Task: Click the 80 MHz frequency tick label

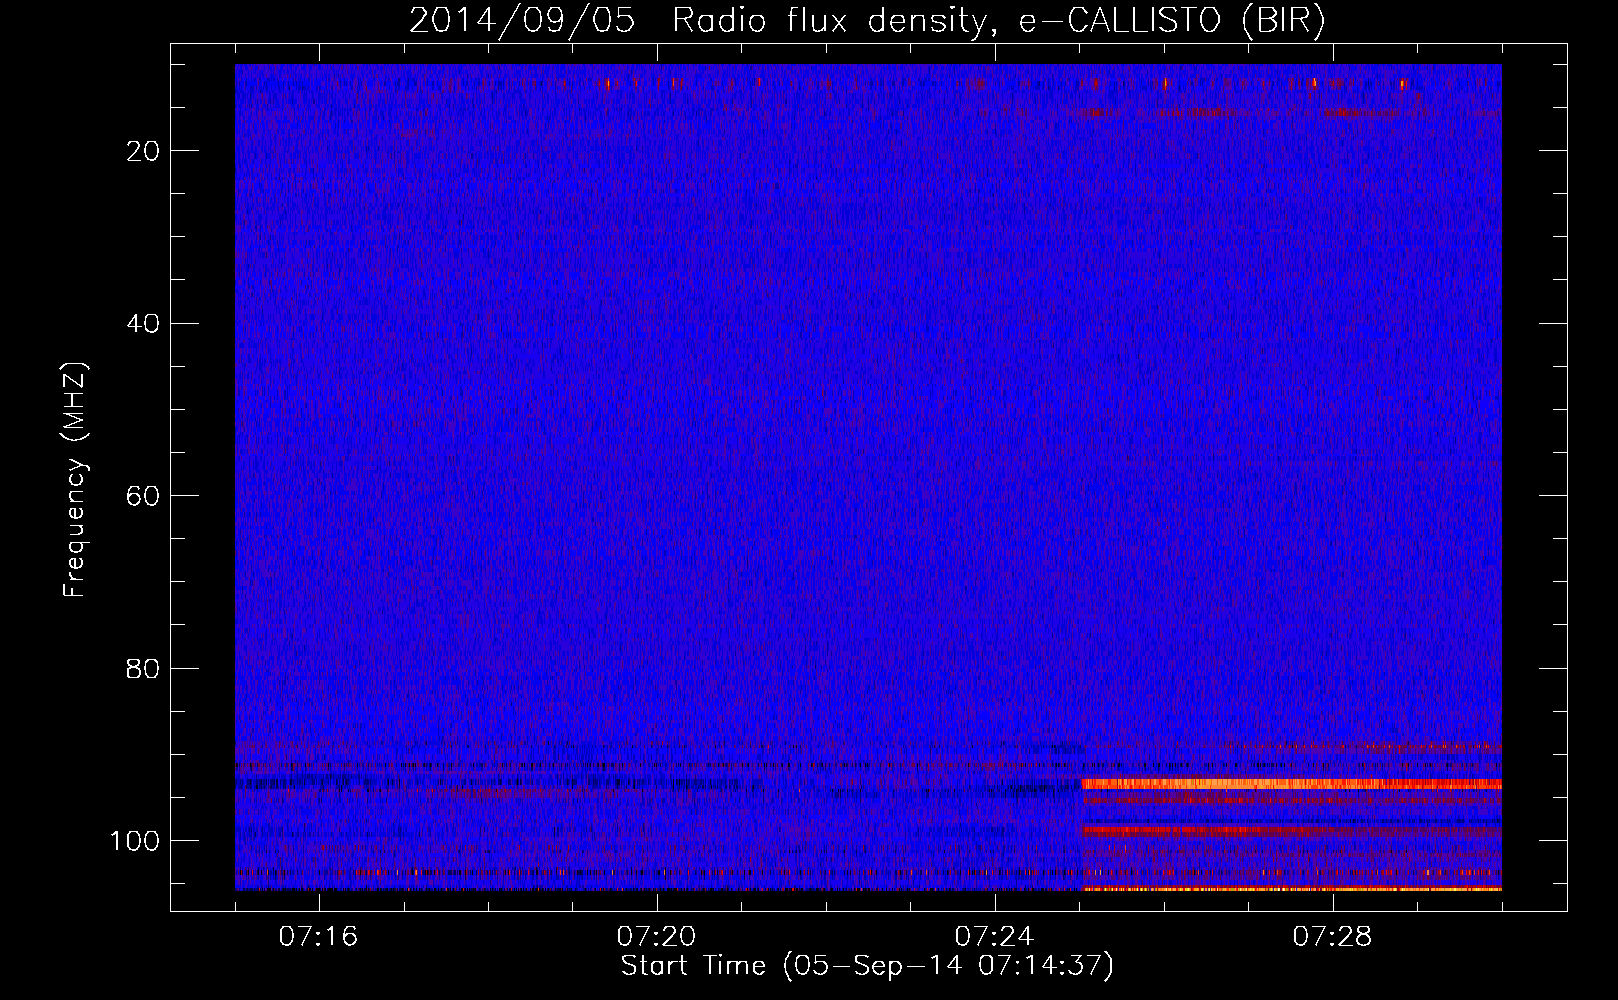Action: [x=144, y=669]
